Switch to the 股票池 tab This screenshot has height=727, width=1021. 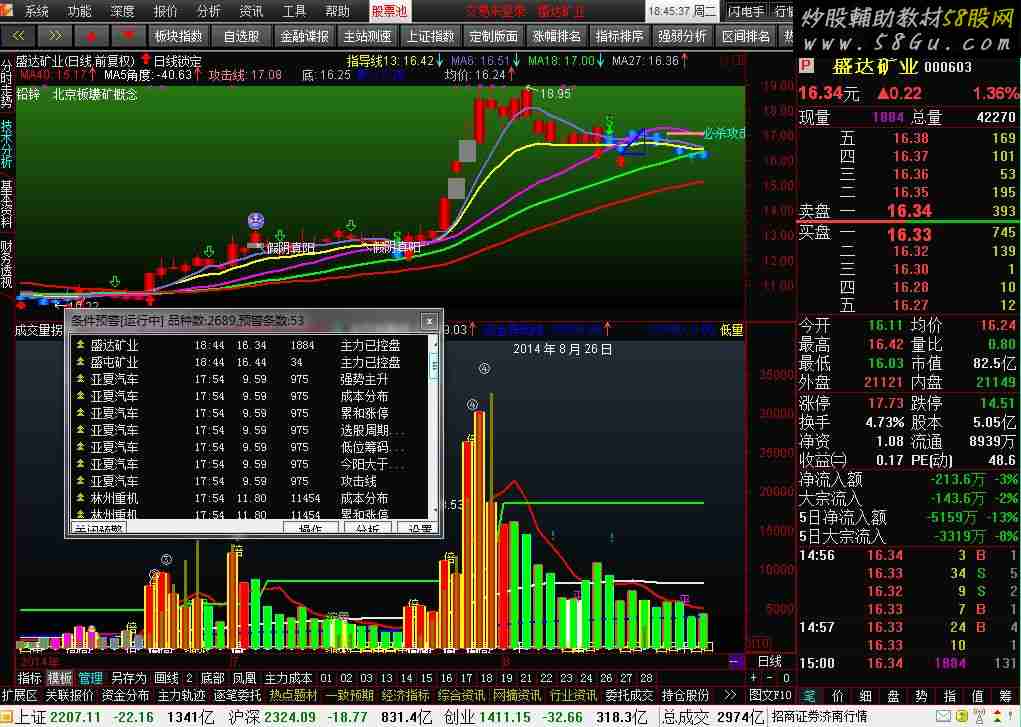coord(389,12)
